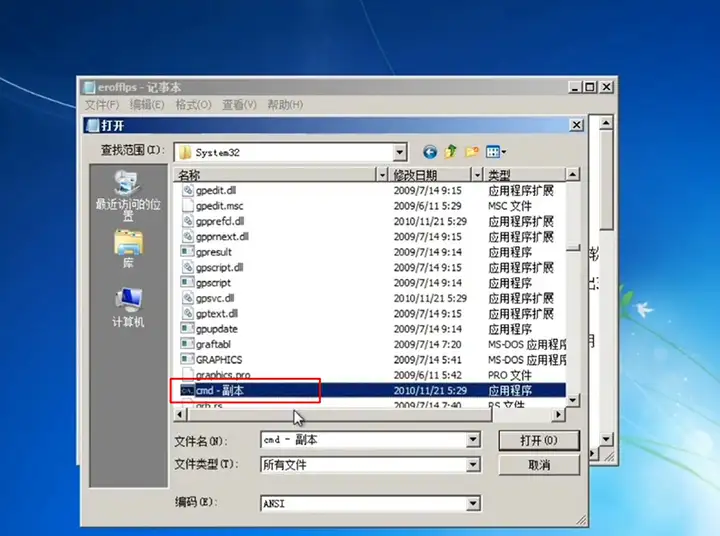The image size is (720, 536).
Task: Click file list scroll-down arrow
Action: pos(573,401)
